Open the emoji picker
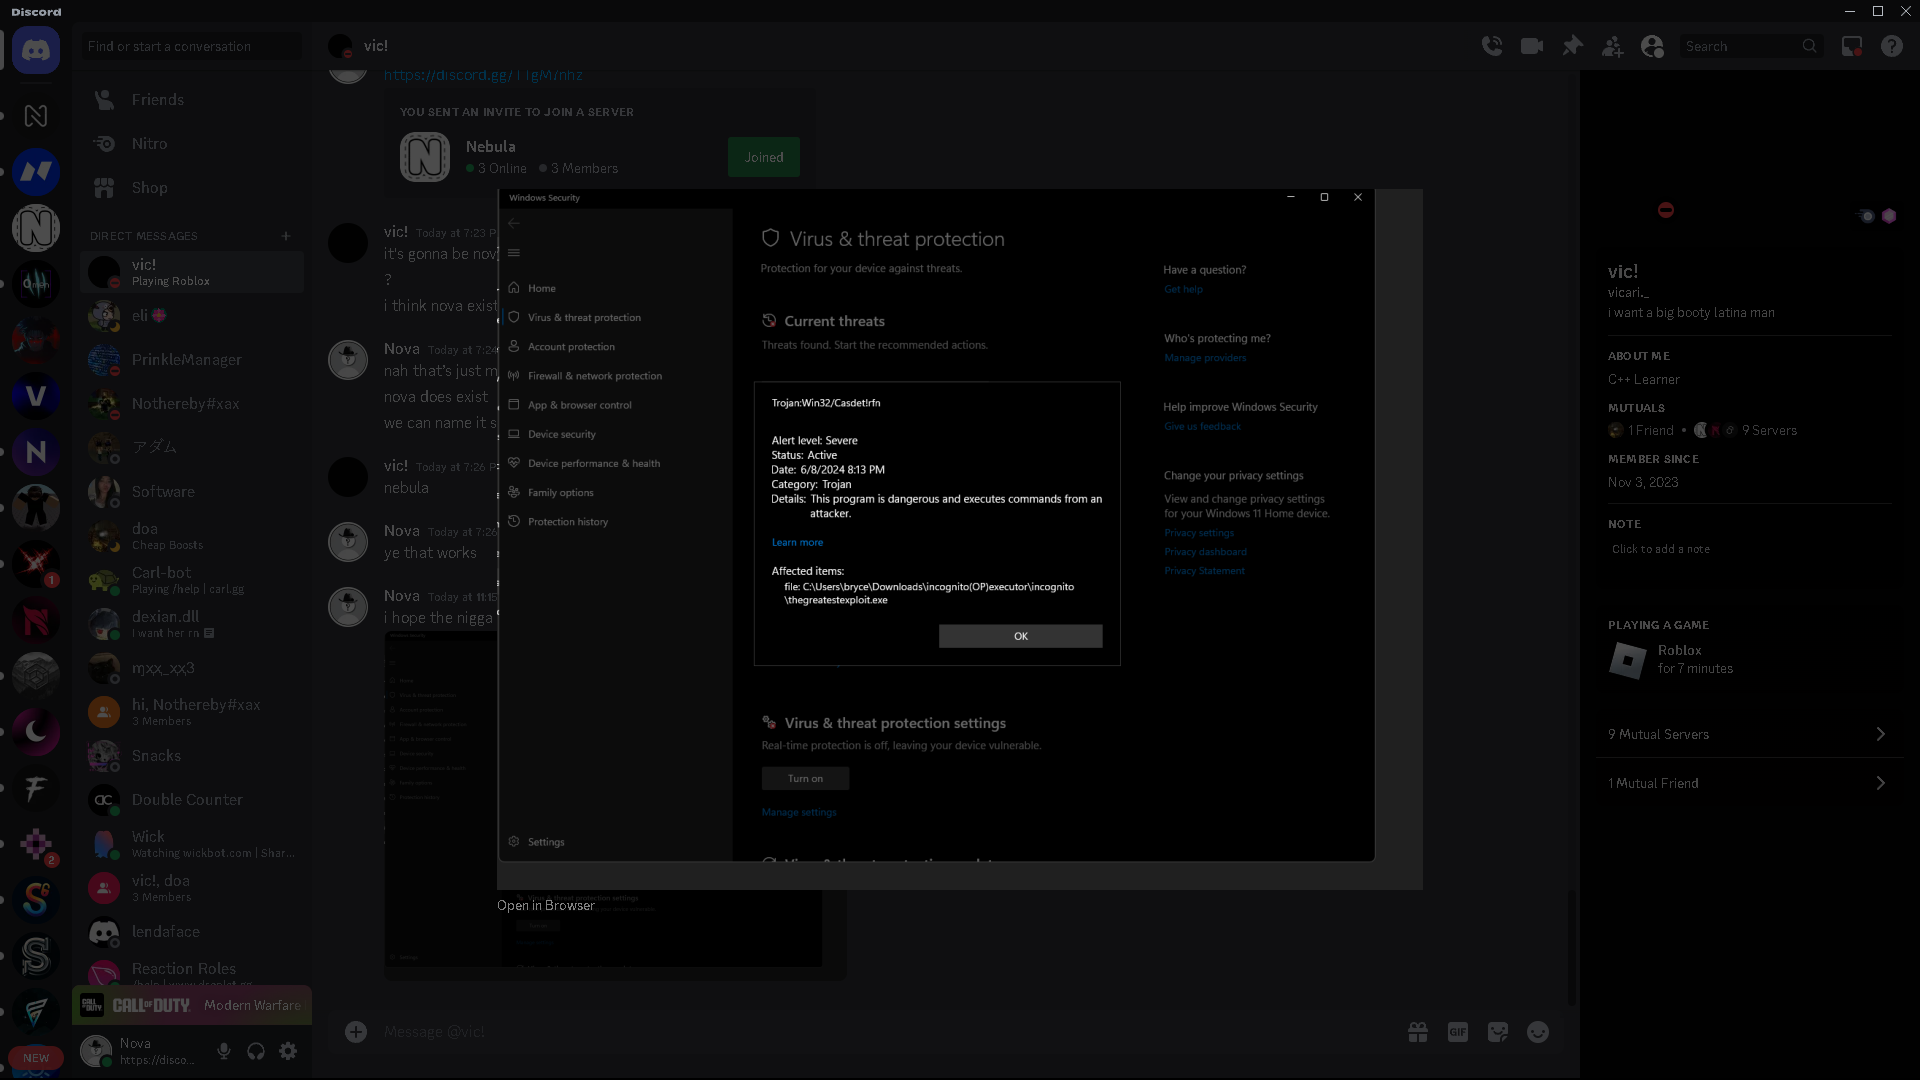Image resolution: width=1920 pixels, height=1080 pixels. coord(1538,1032)
